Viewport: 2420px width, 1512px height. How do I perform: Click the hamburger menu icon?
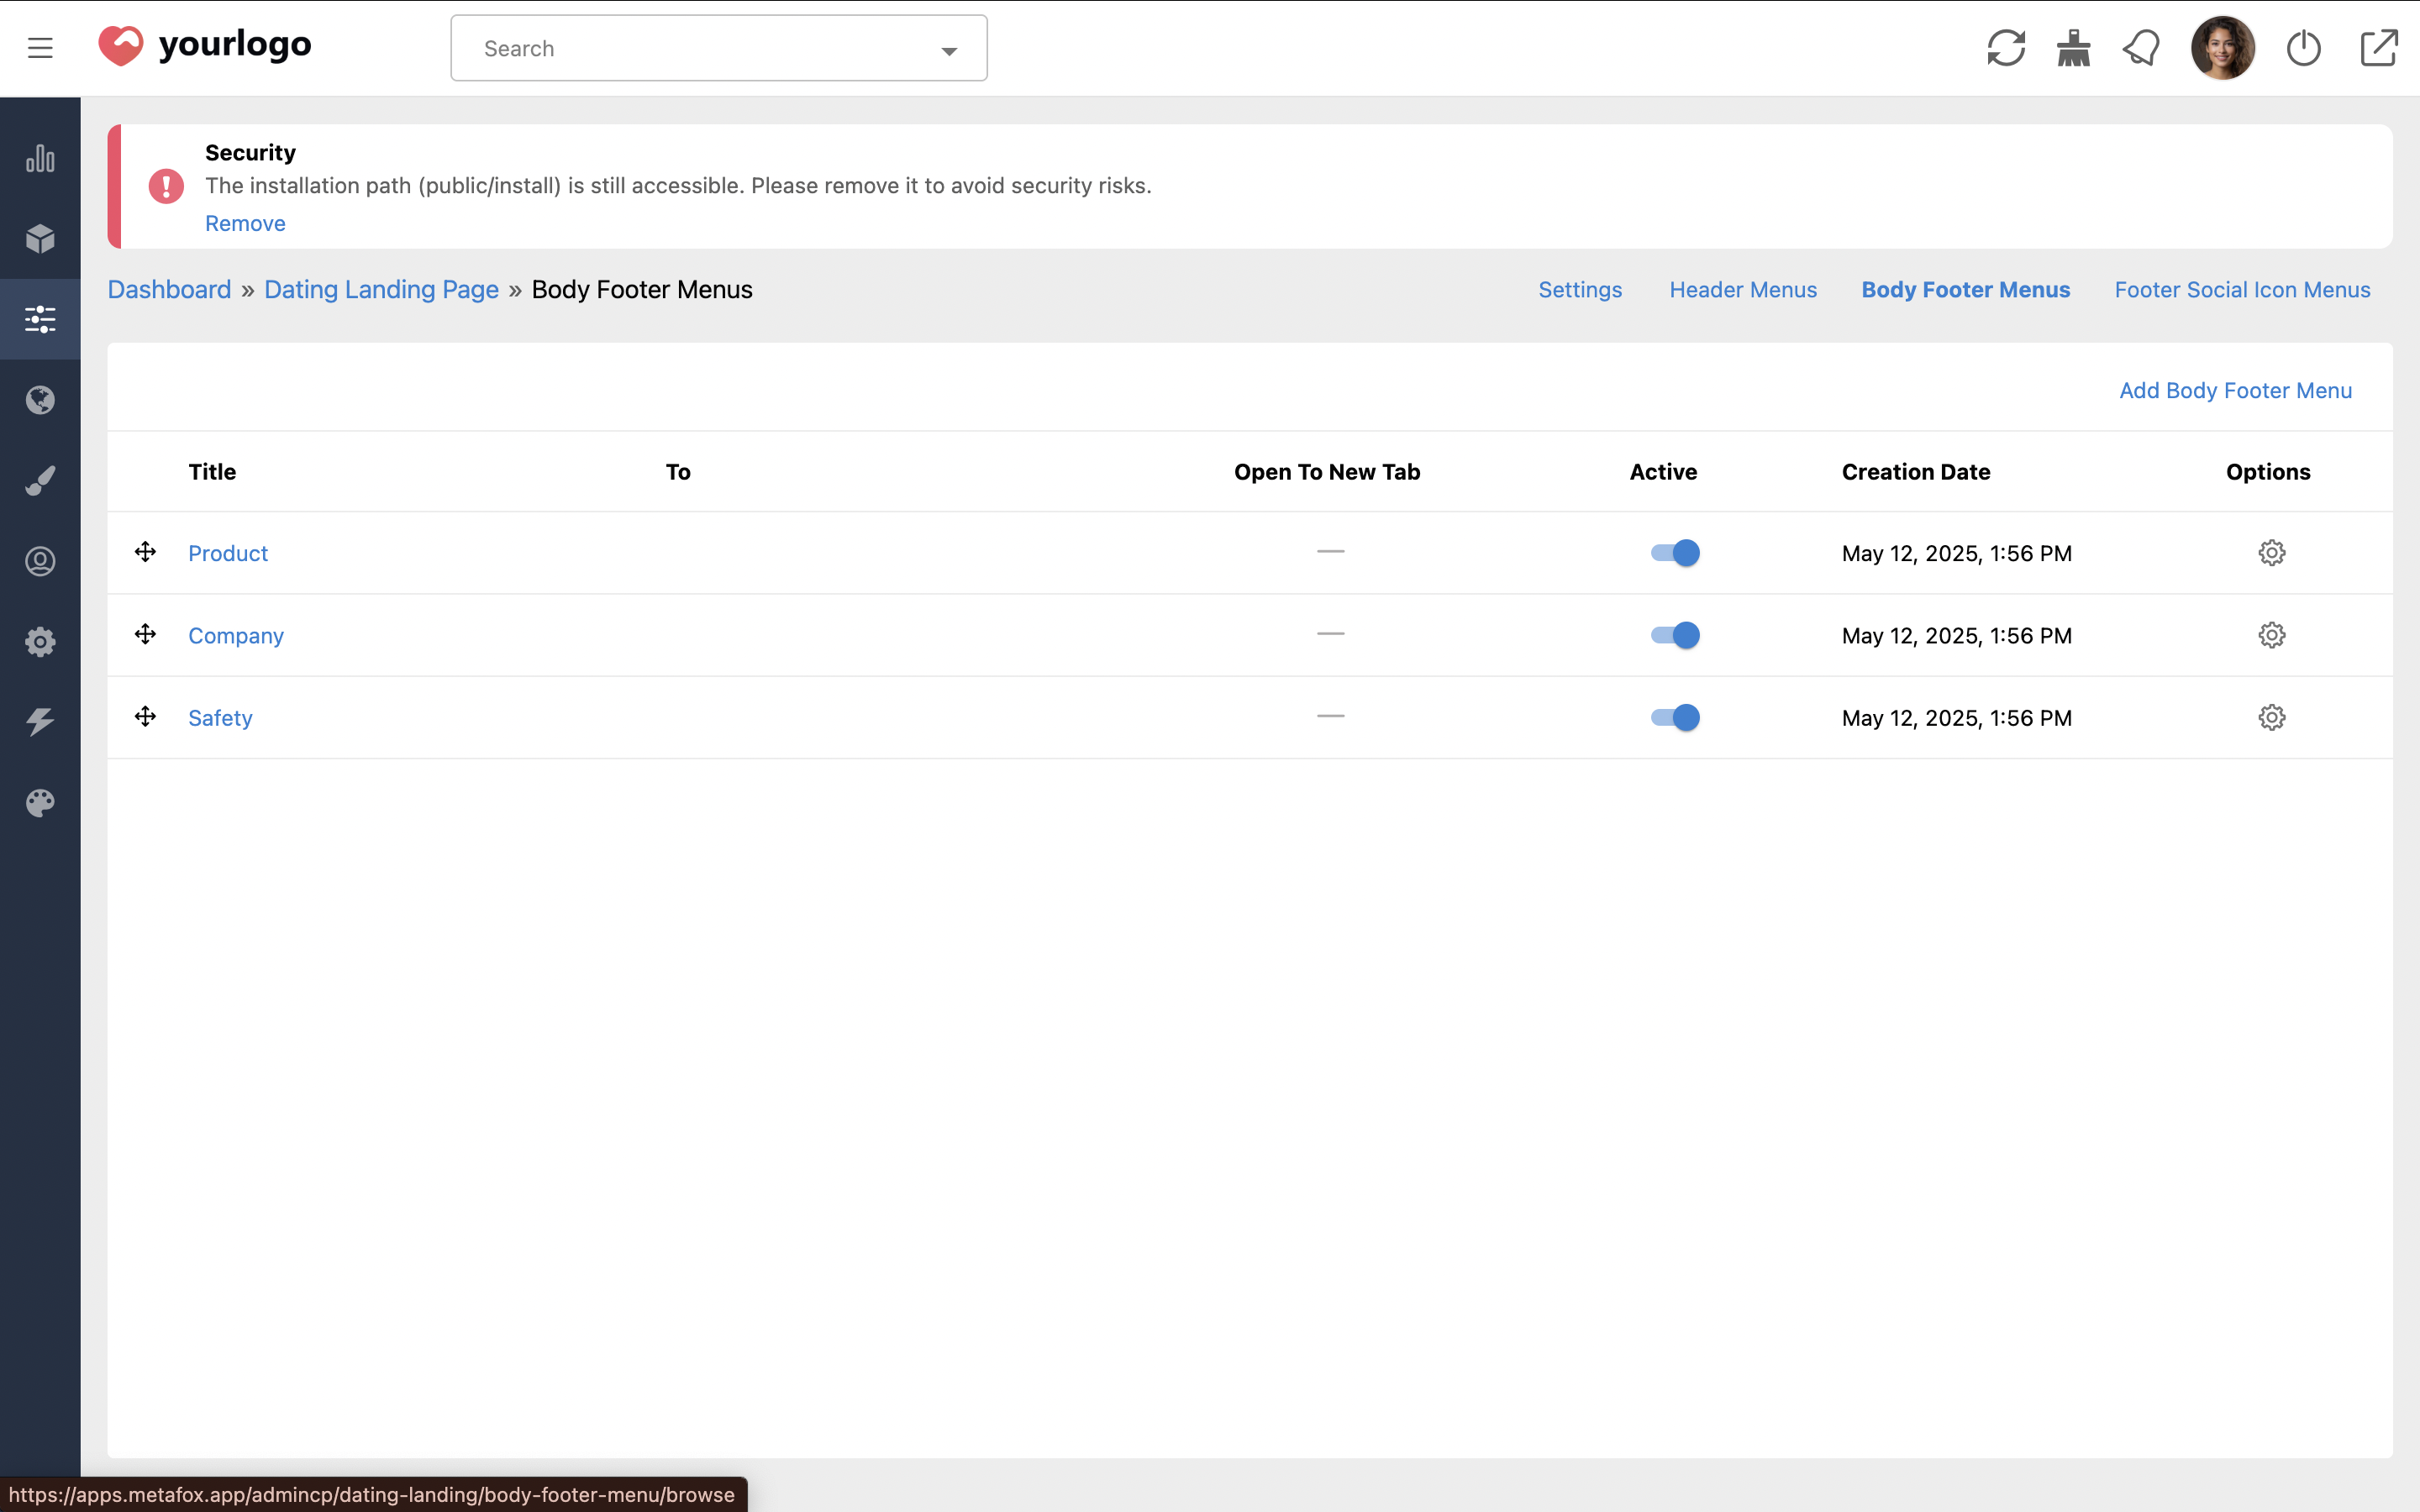(40, 48)
